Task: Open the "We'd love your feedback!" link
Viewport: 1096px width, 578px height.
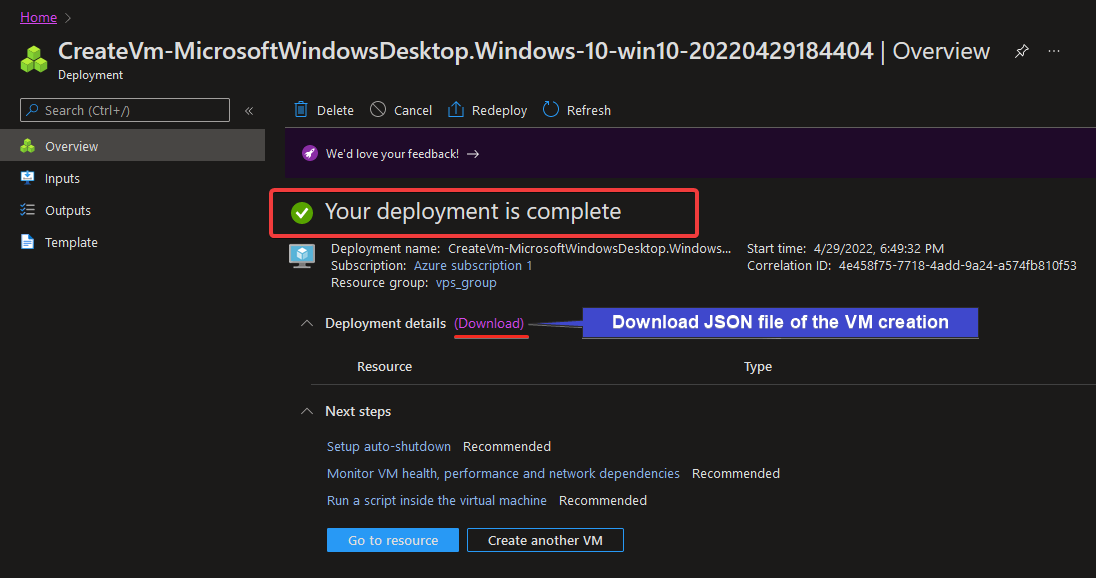Action: click(392, 154)
